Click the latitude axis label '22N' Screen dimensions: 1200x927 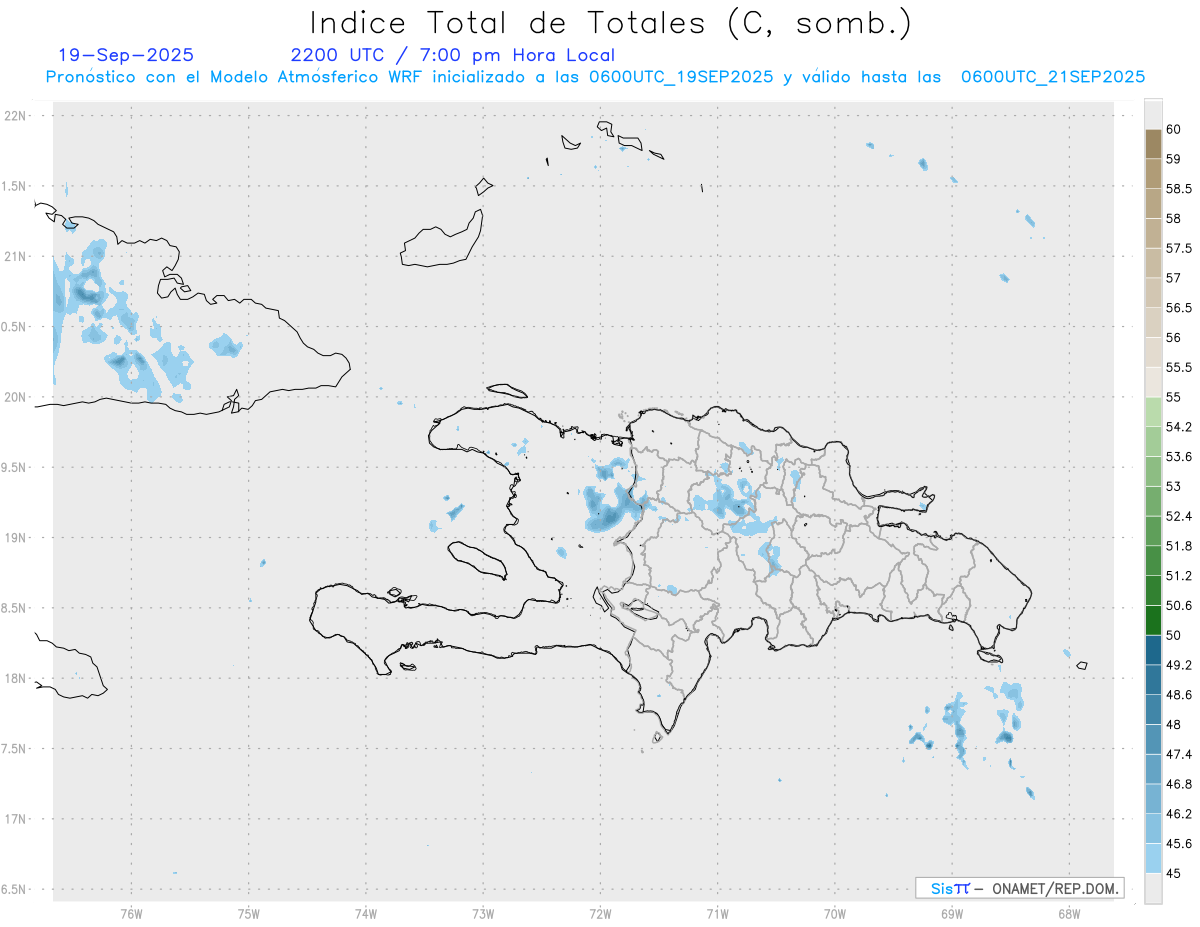pos(17,116)
